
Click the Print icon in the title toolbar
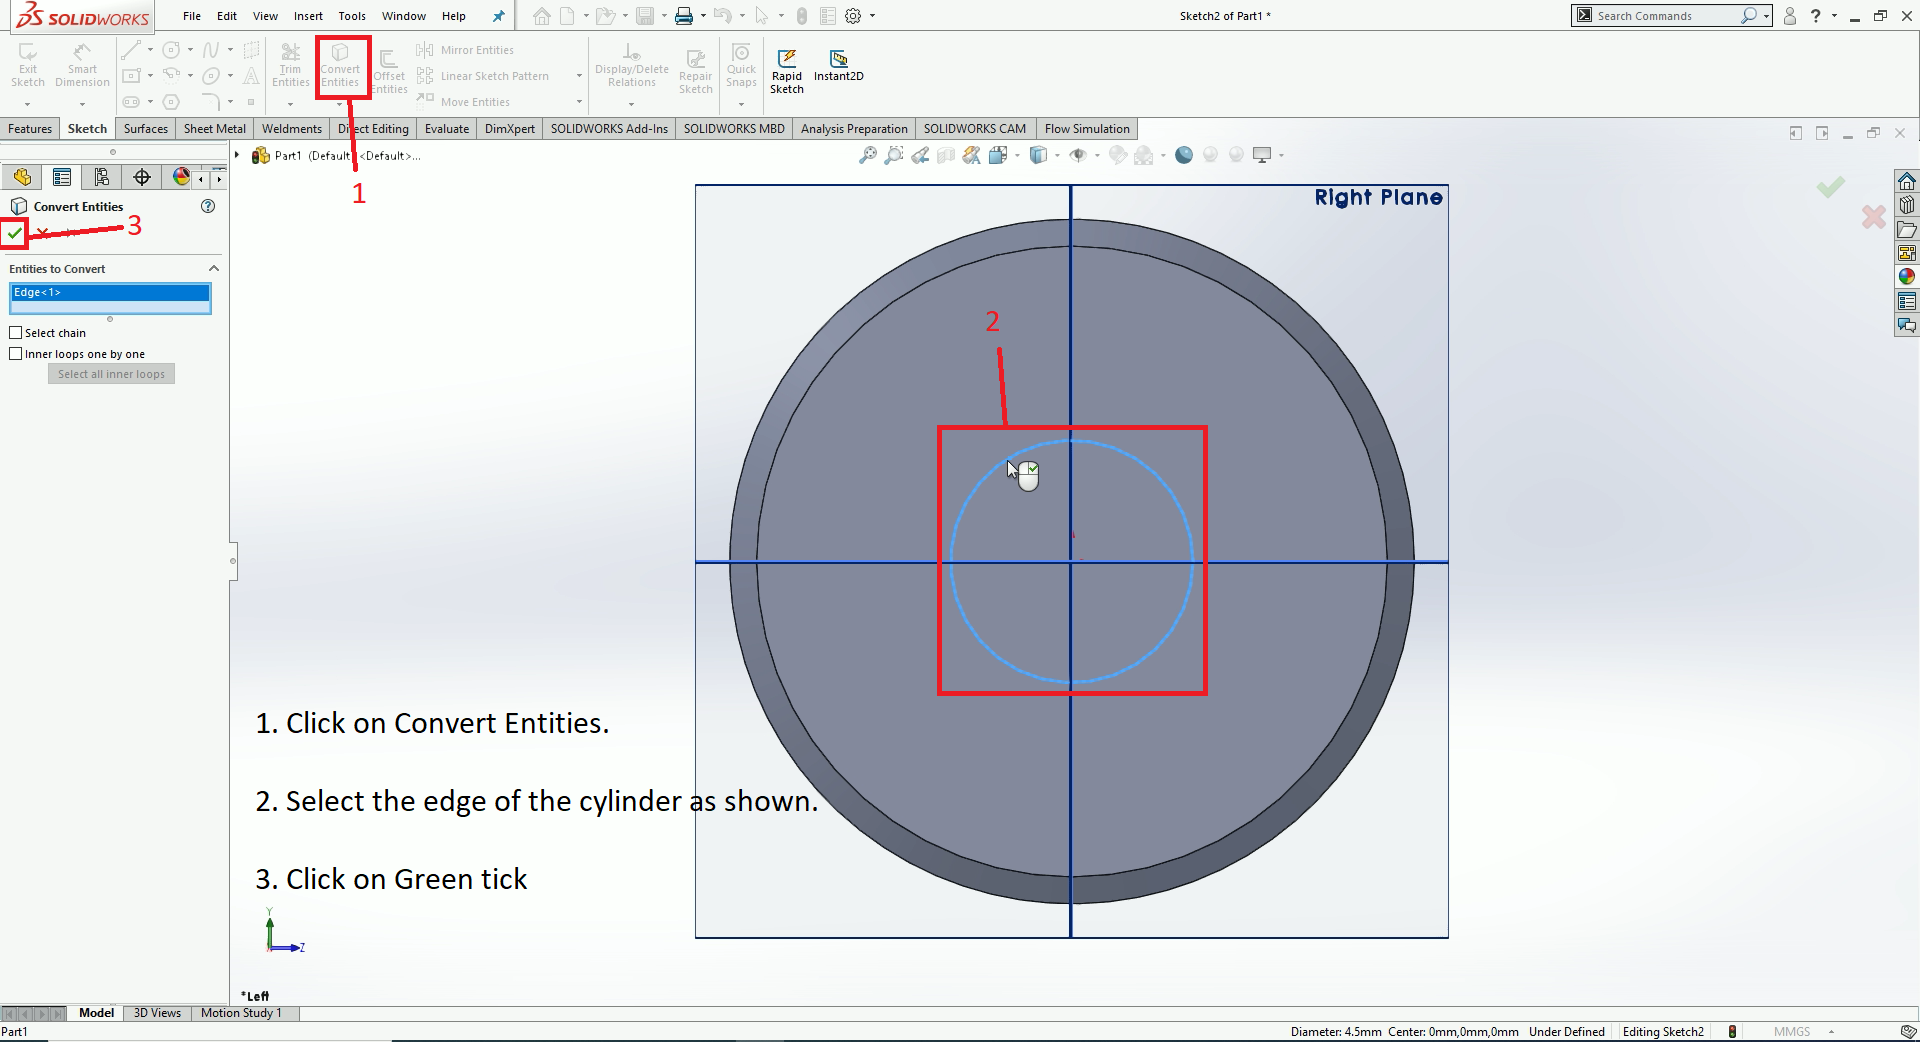(684, 16)
